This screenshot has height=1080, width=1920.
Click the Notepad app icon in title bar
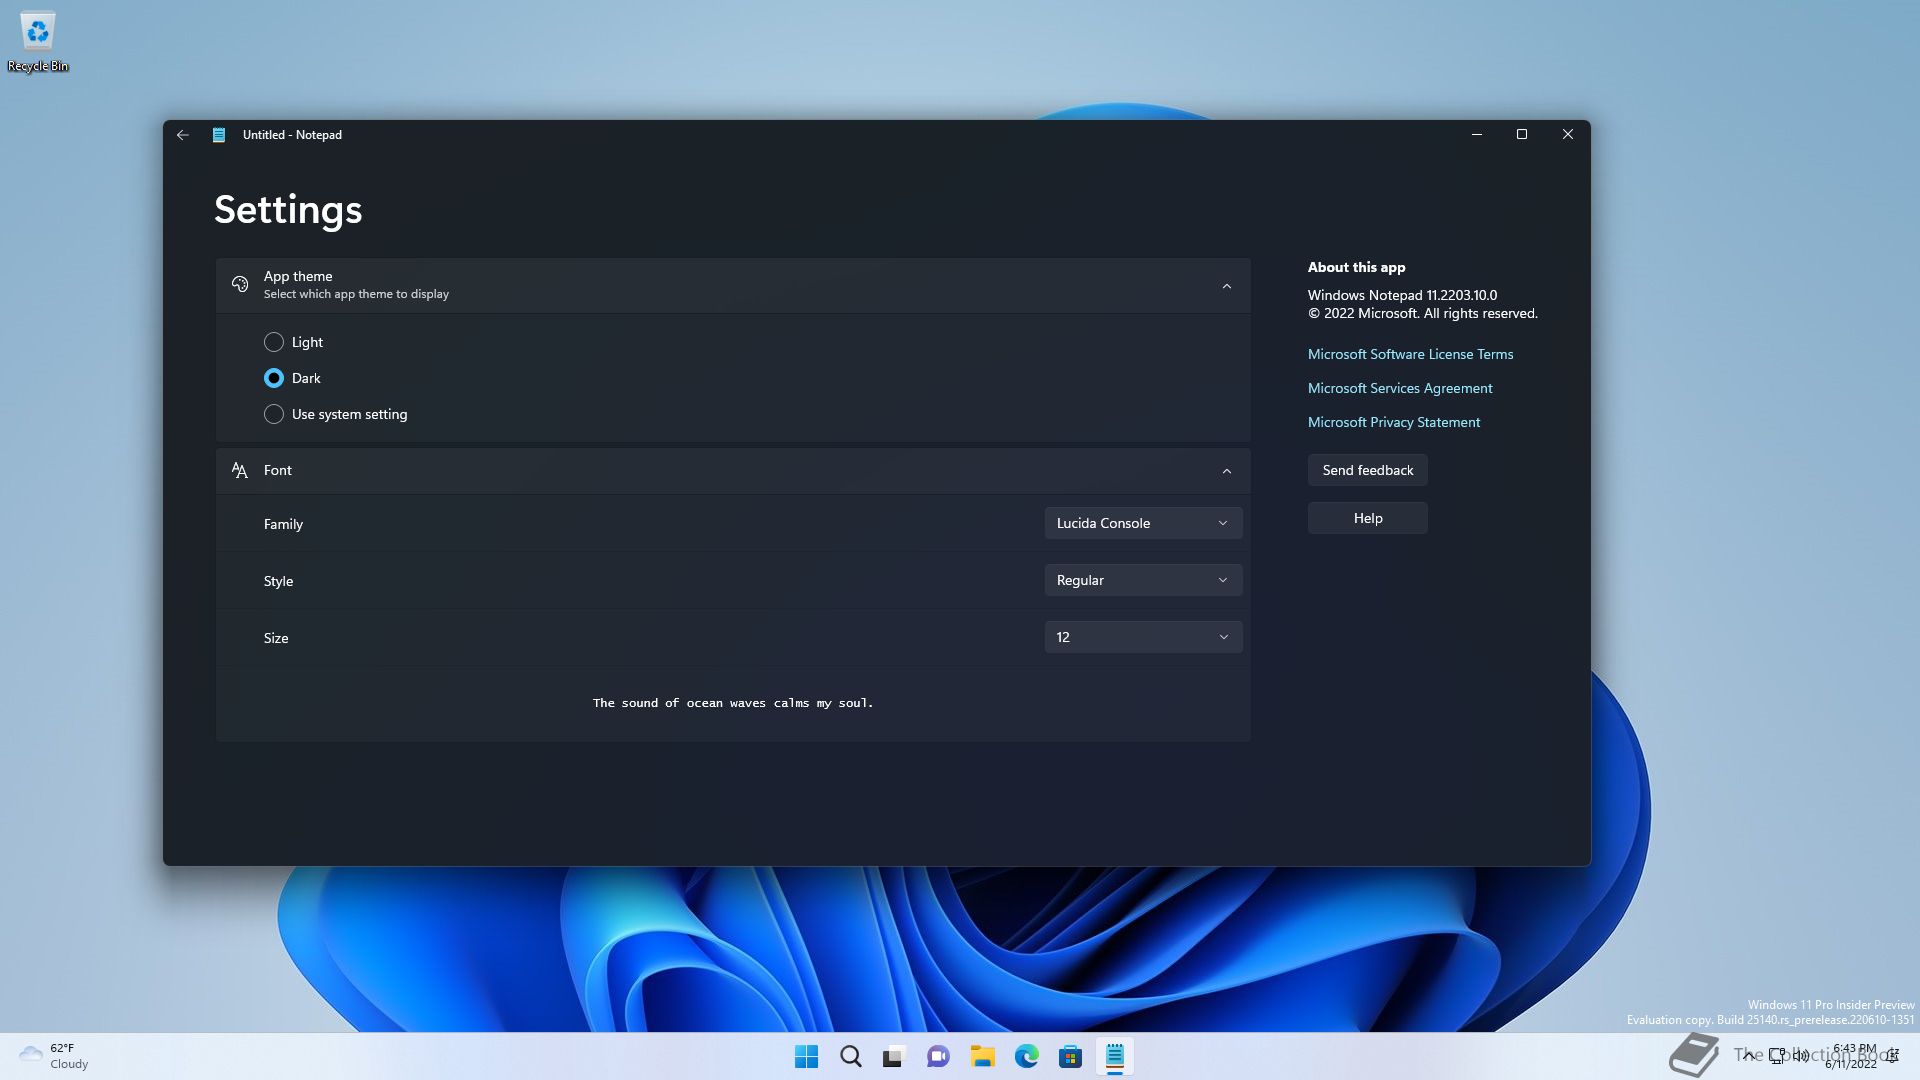[x=219, y=135]
